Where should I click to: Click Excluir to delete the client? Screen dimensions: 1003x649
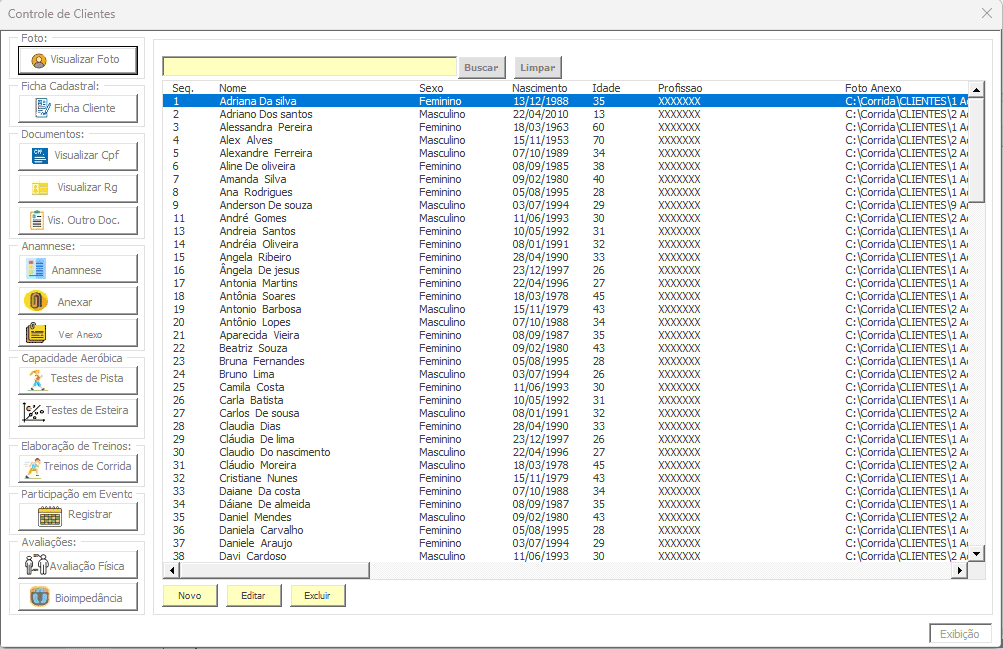pyautogui.click(x=317, y=595)
